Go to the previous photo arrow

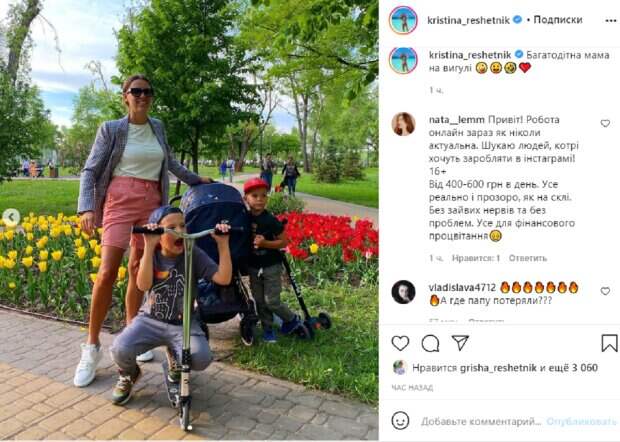[x=11, y=217]
